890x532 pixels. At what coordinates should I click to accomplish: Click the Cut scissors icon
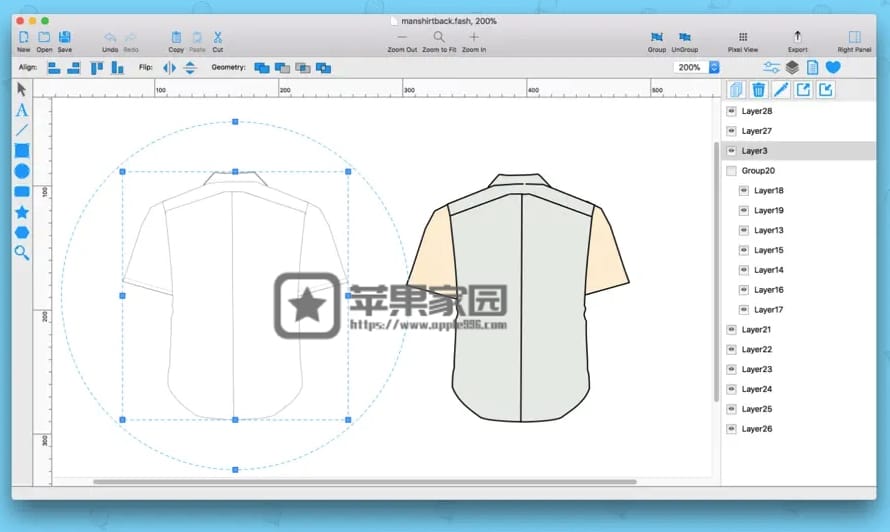pos(217,37)
